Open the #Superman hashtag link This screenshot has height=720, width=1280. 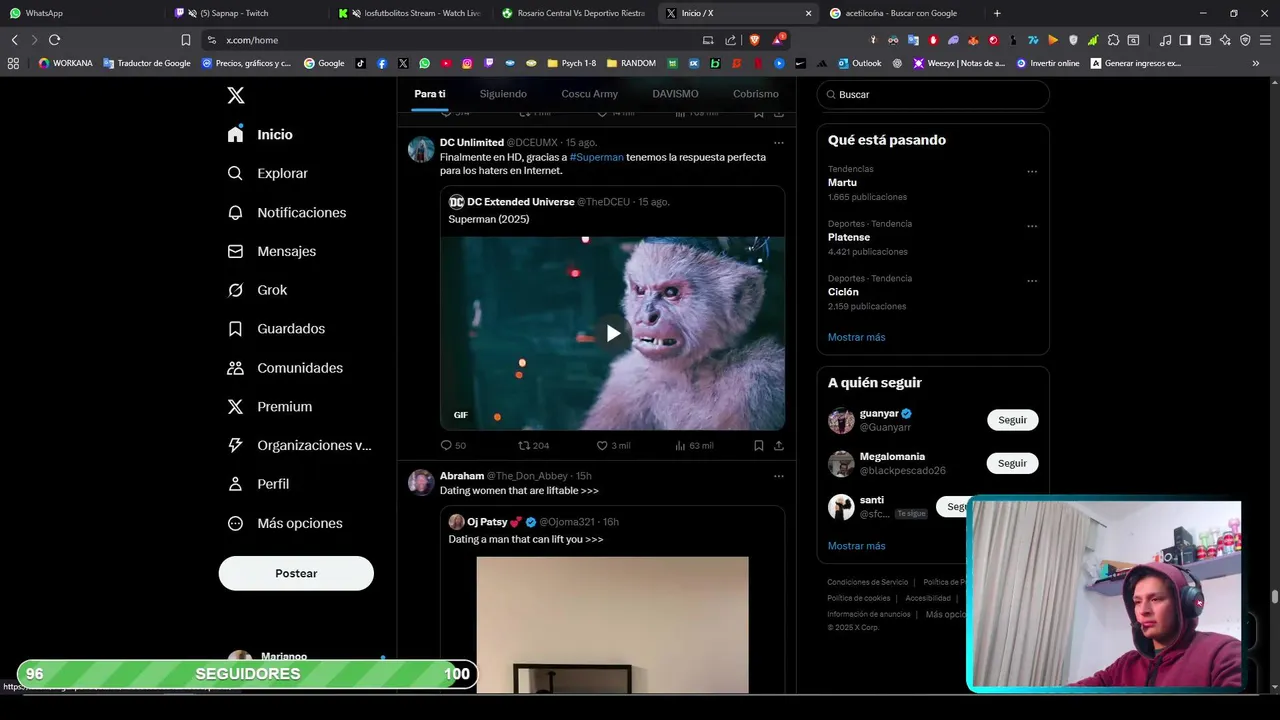pos(596,157)
